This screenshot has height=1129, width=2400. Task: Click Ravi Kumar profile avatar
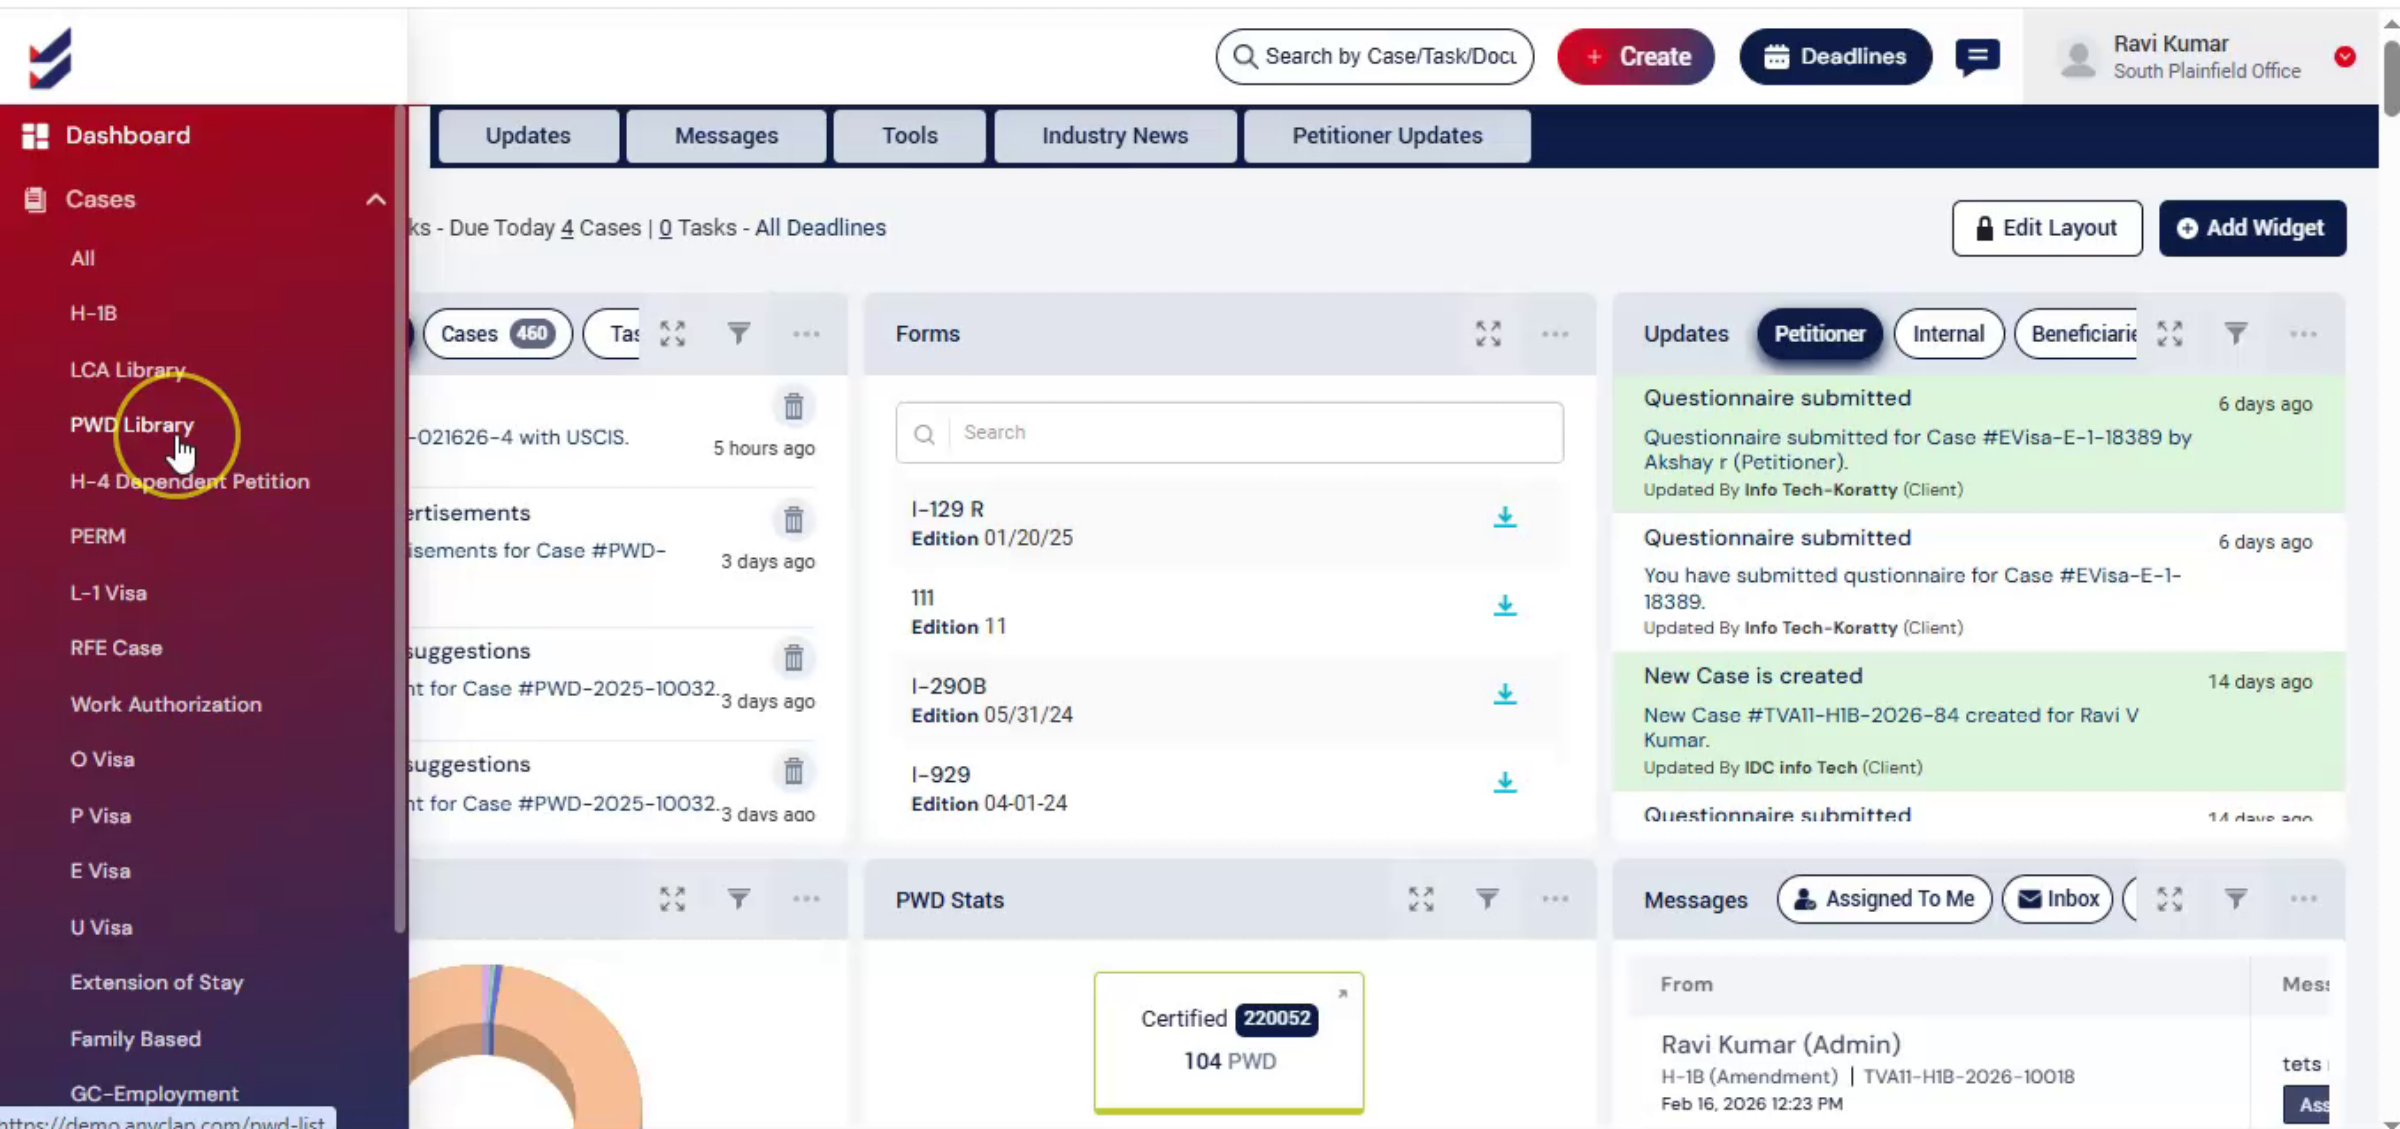coord(2079,58)
